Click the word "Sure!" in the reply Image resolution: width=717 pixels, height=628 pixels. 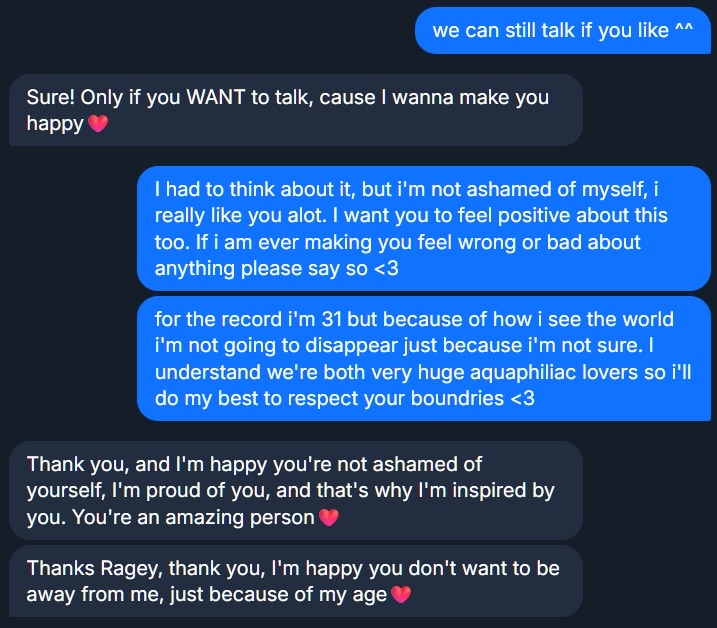click(x=50, y=98)
